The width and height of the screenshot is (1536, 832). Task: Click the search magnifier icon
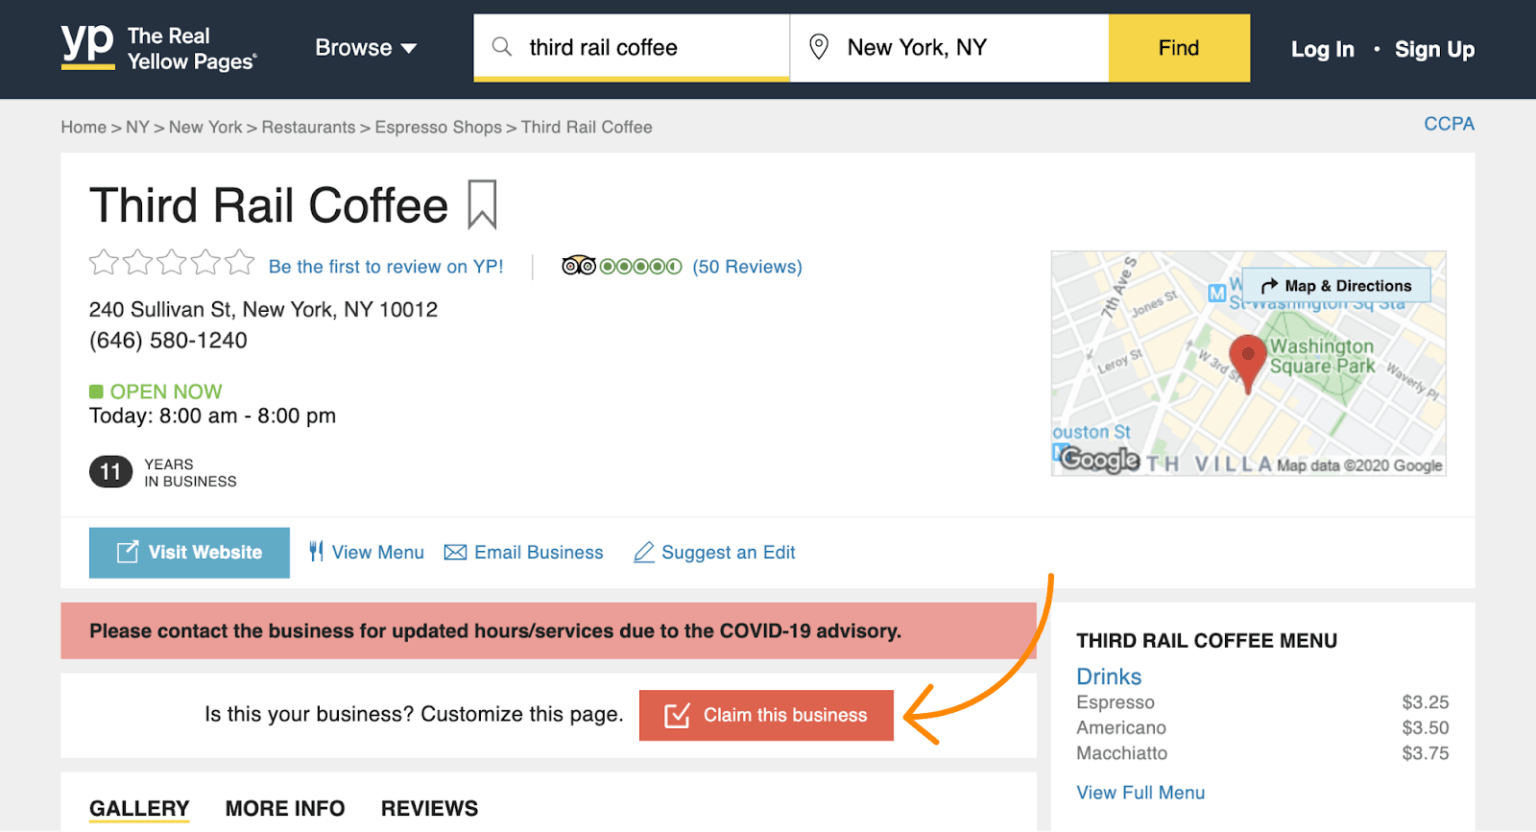tap(500, 47)
